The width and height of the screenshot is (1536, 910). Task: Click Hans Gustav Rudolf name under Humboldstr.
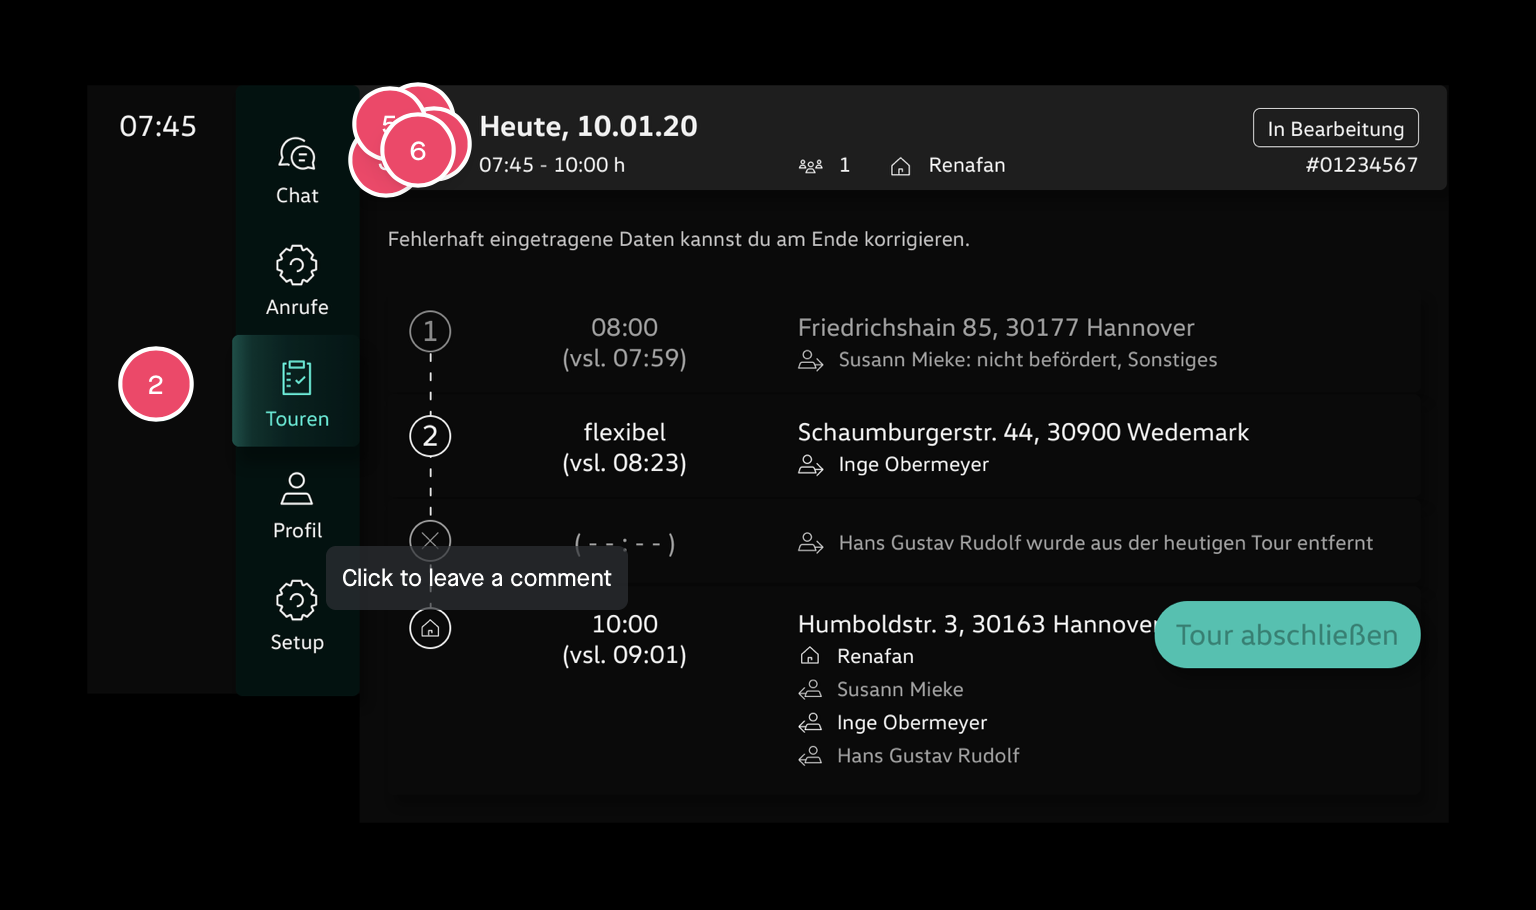[928, 756]
